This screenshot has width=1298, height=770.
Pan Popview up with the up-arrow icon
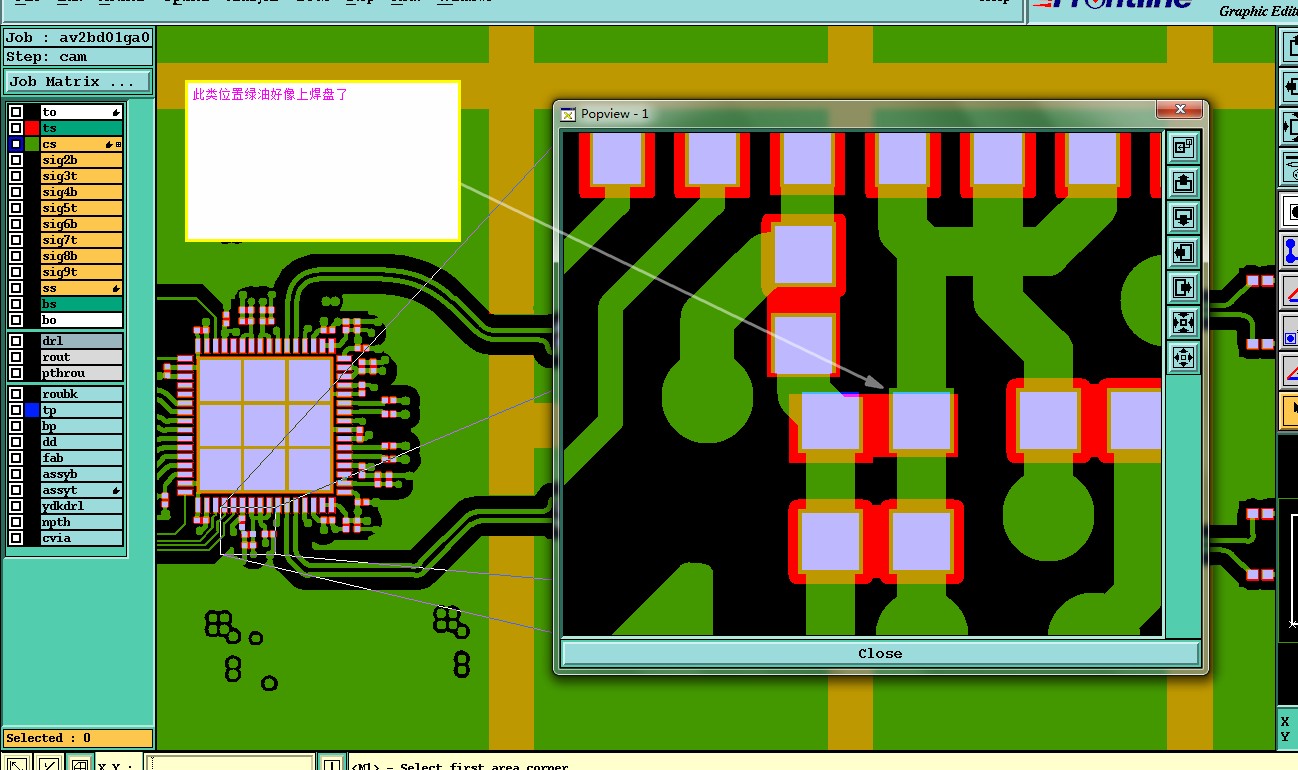point(1183,183)
